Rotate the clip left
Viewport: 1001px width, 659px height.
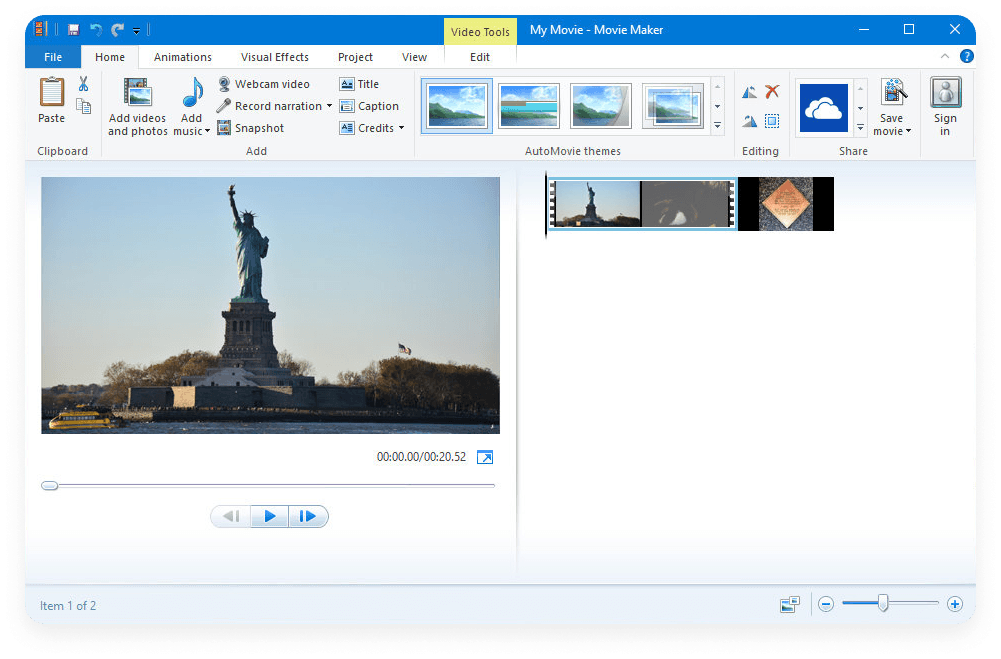(x=748, y=91)
